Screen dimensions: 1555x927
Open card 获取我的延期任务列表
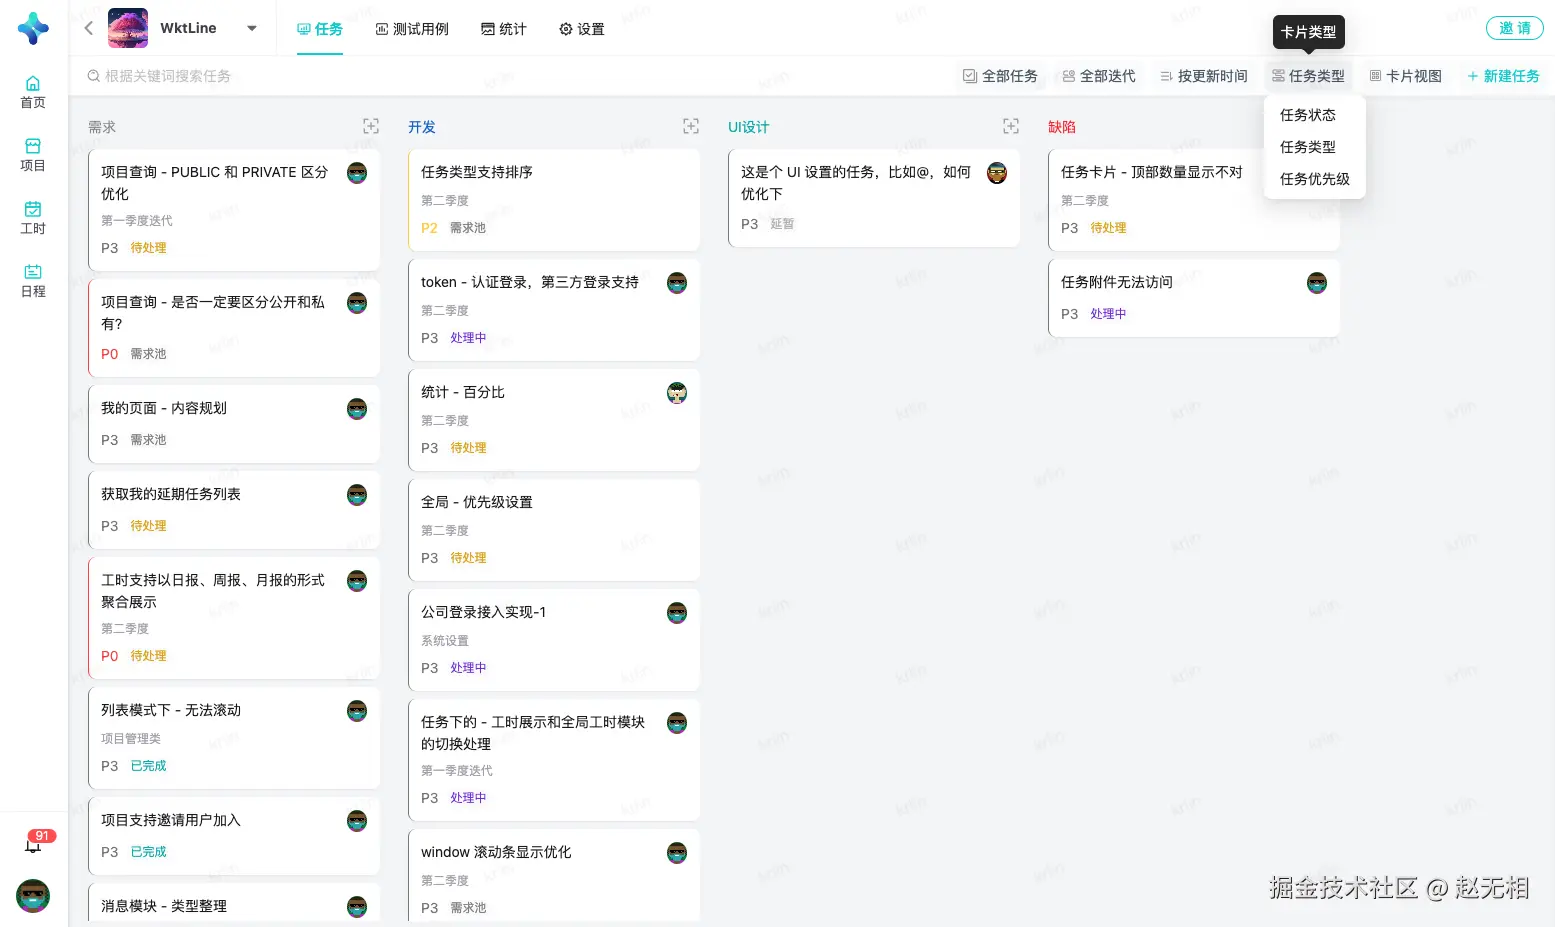tap(234, 510)
